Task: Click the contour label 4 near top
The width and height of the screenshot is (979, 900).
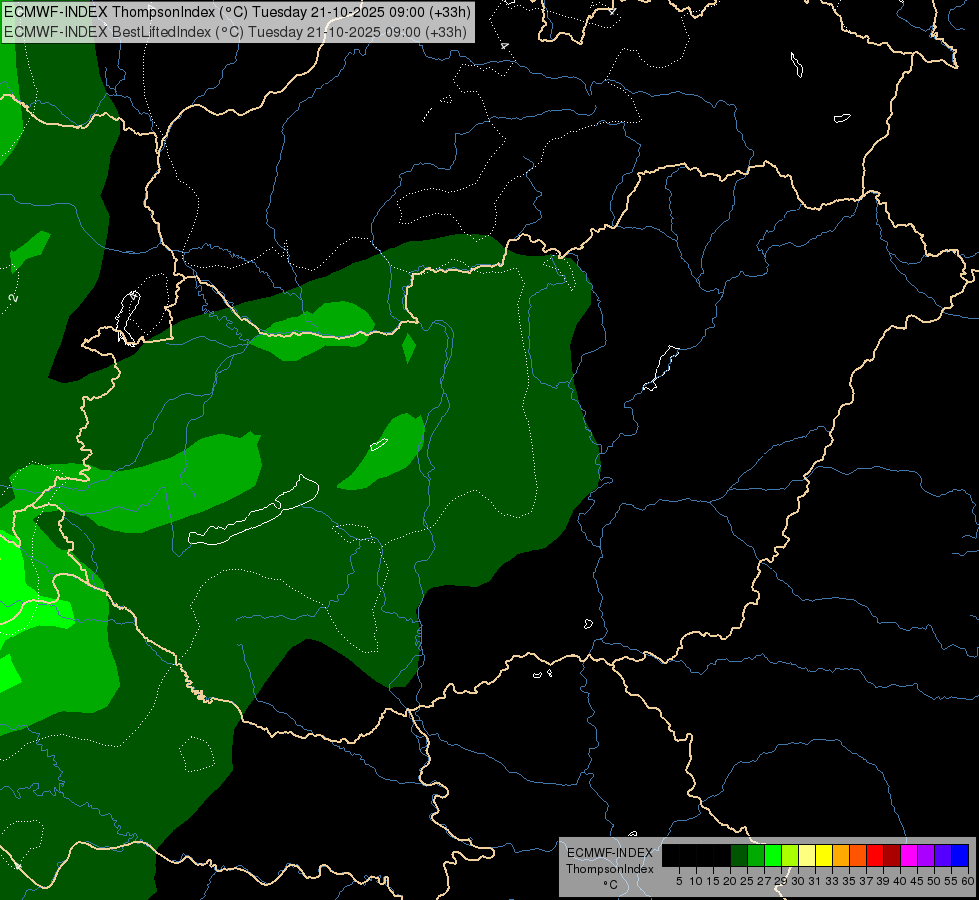Action: coord(504,46)
